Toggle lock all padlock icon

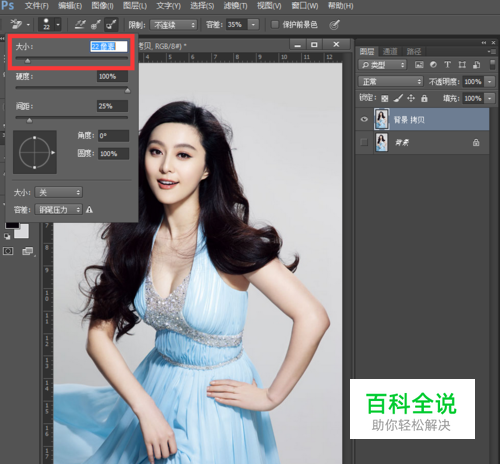pos(424,98)
